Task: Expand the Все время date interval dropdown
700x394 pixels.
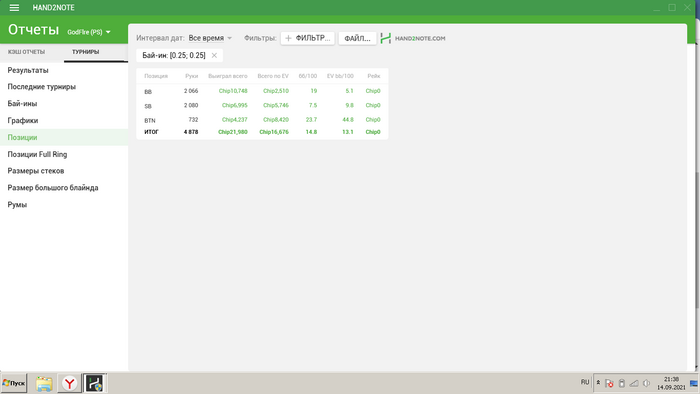Action: click(210, 38)
